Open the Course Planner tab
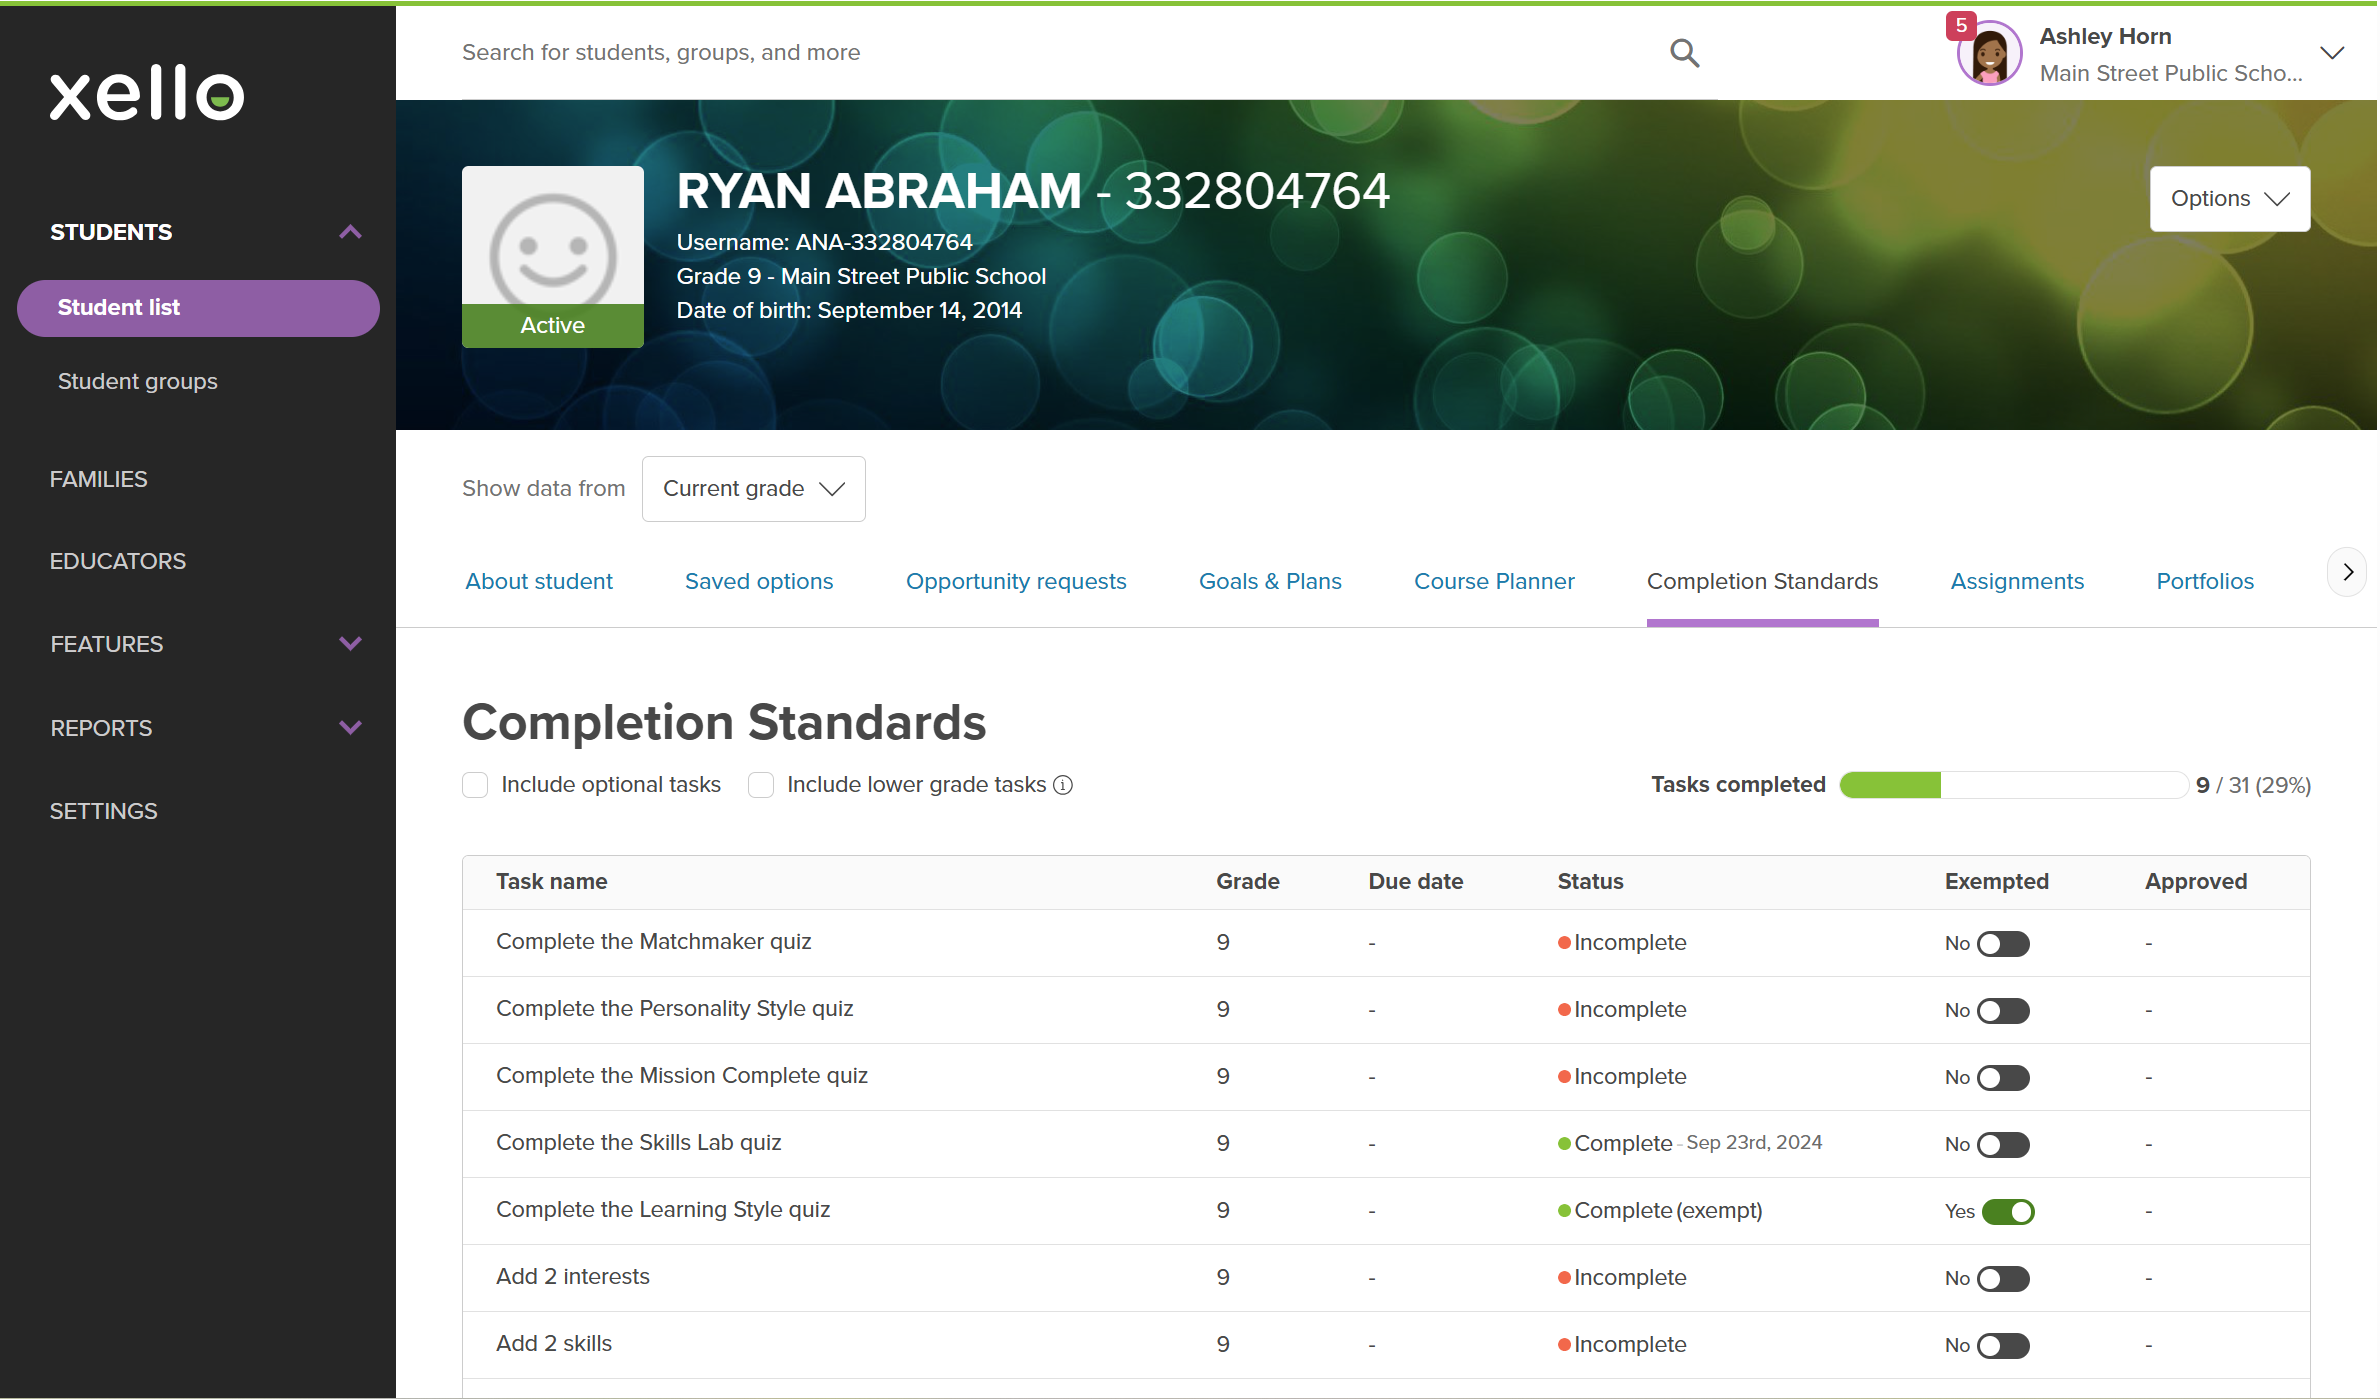Viewport: 2380px width, 1399px height. [x=1494, y=581]
